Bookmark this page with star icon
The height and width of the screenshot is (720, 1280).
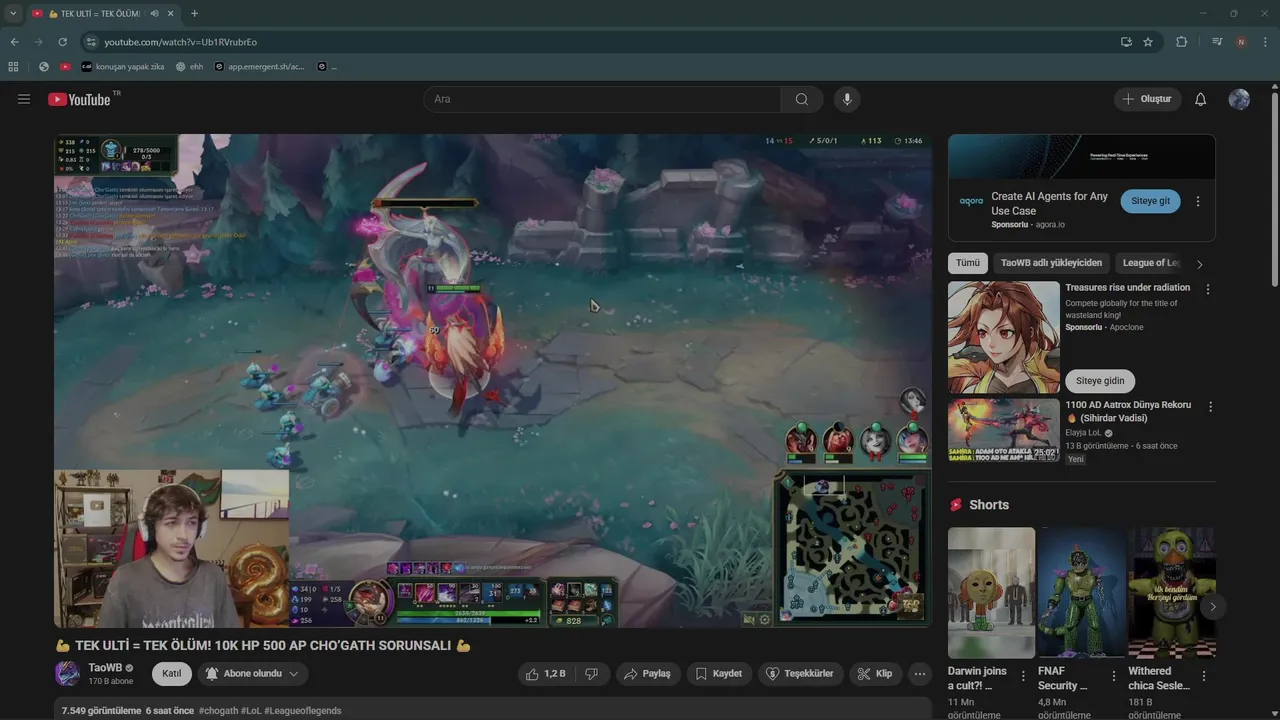(1148, 42)
